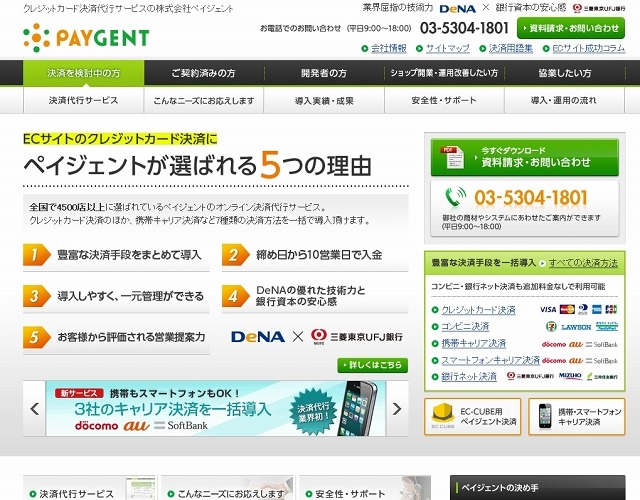Open the クレジットカード決済 link
The height and width of the screenshot is (500, 640).
(x=478, y=310)
